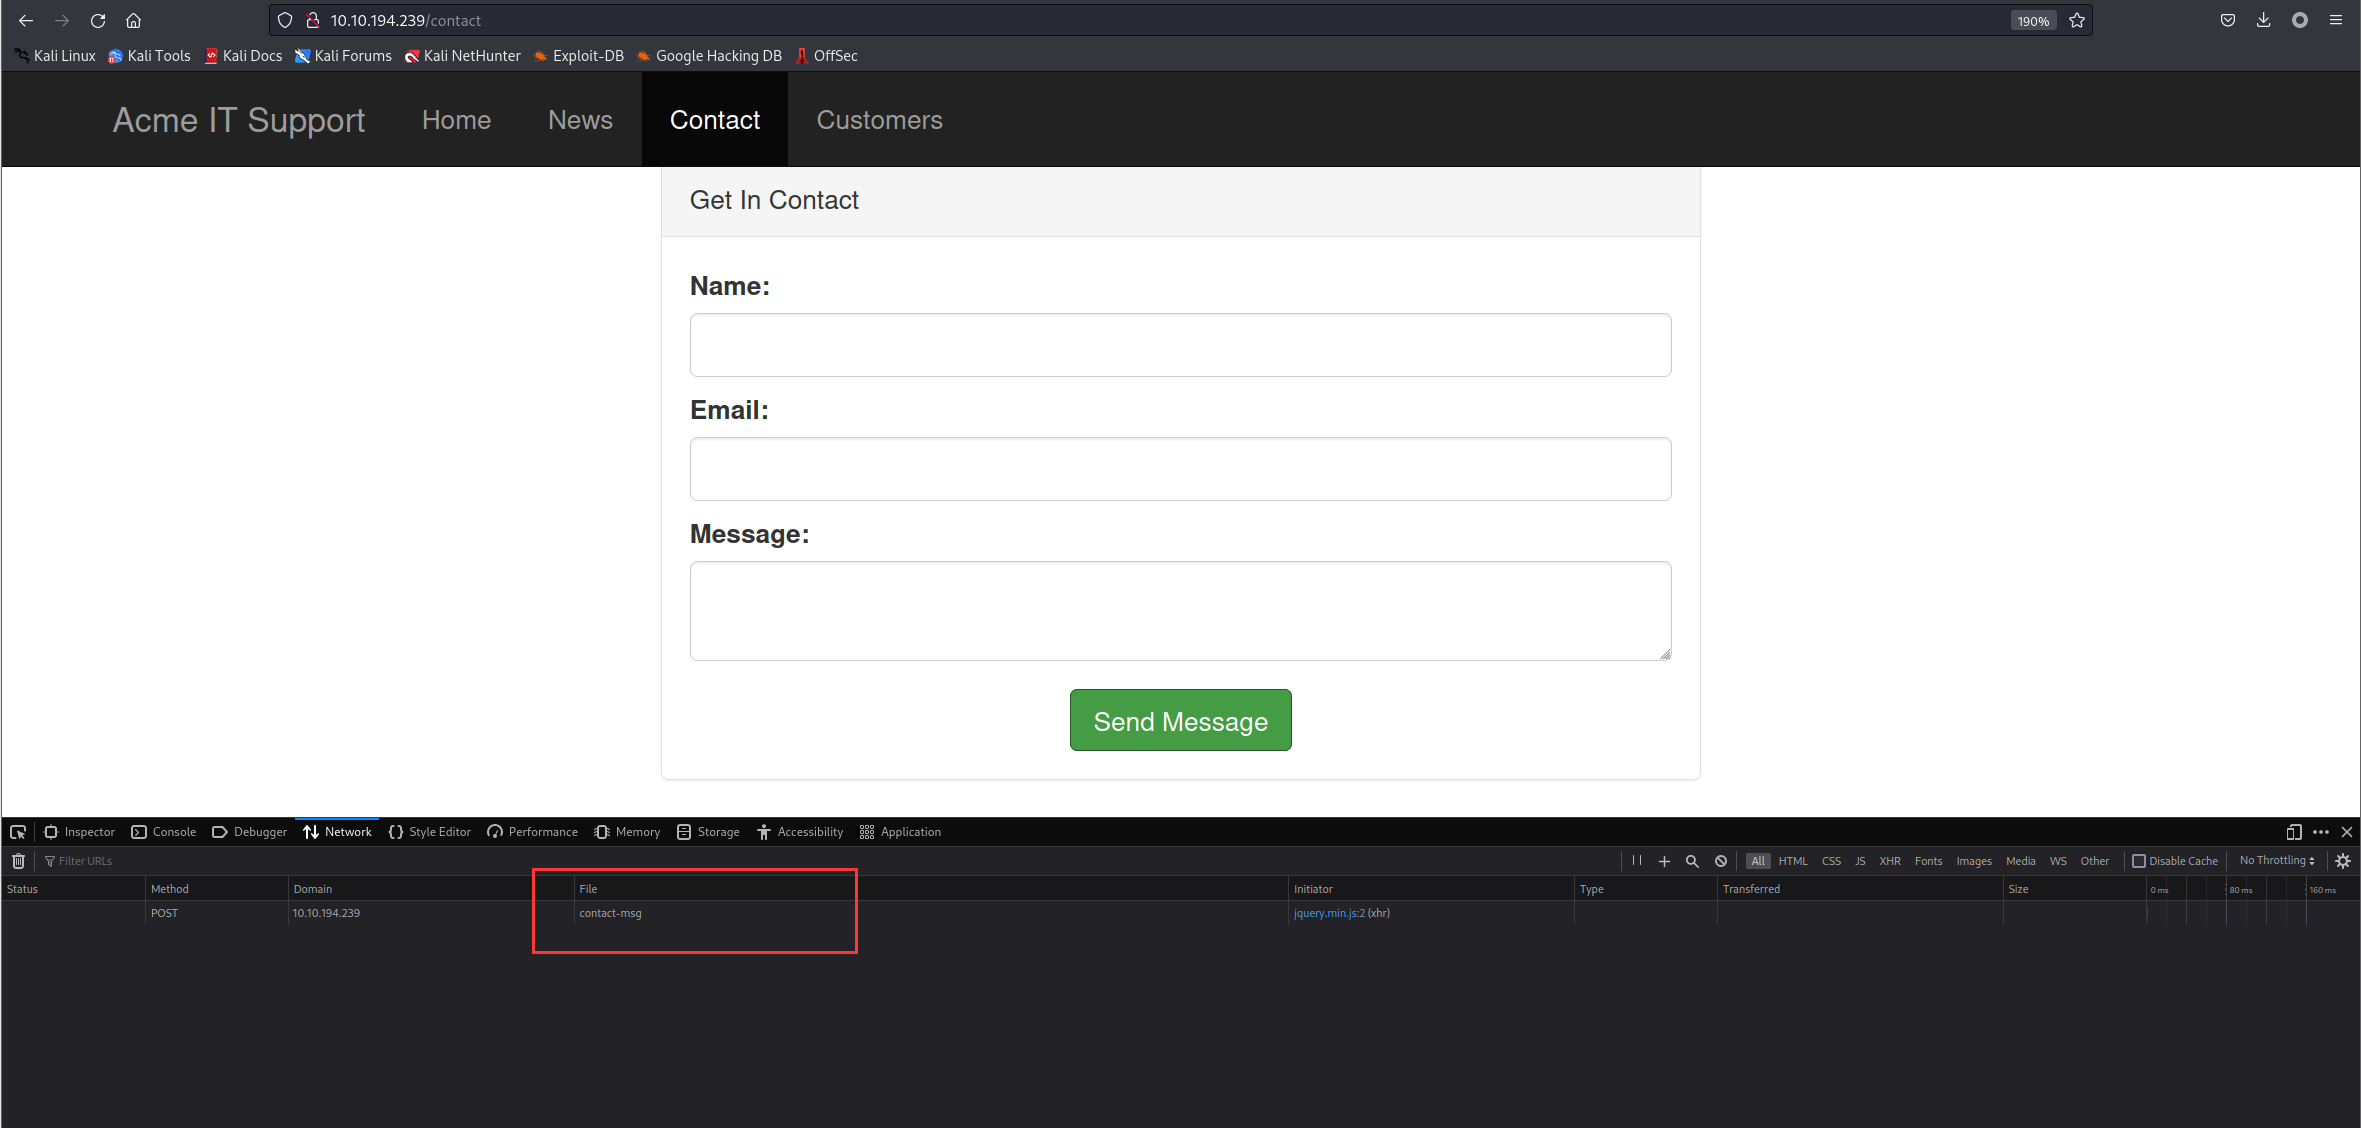
Task: Open jquery.min.js:2 initiator link
Action: pyautogui.click(x=1328, y=913)
